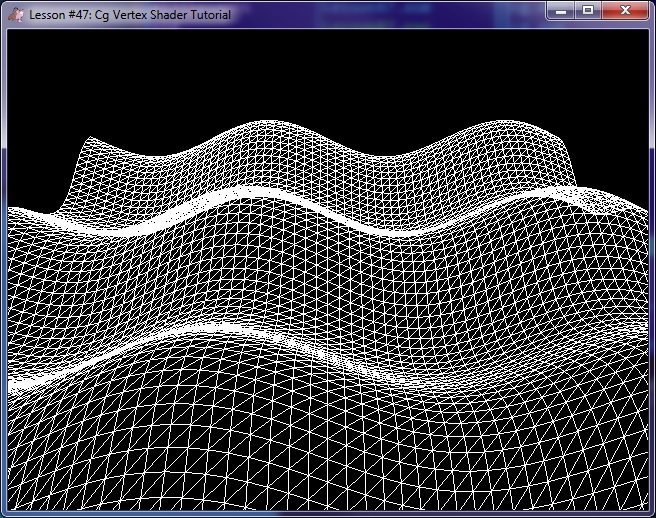Click the black empty area above the wave mesh
The image size is (656, 518).
coord(328,80)
